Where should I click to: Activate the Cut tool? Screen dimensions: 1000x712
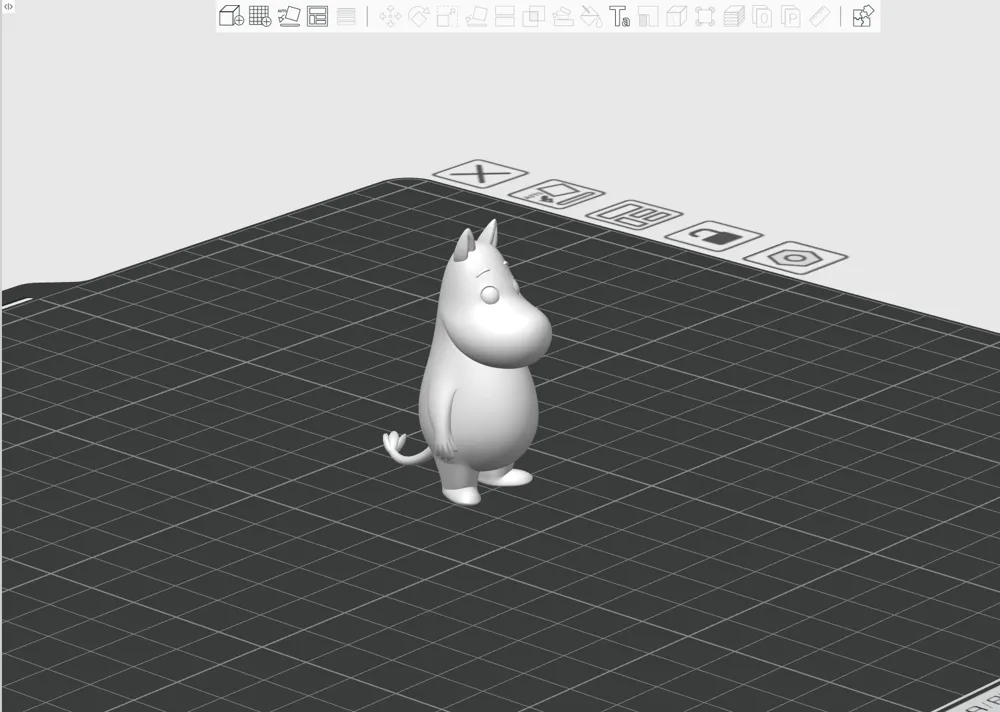tap(504, 16)
